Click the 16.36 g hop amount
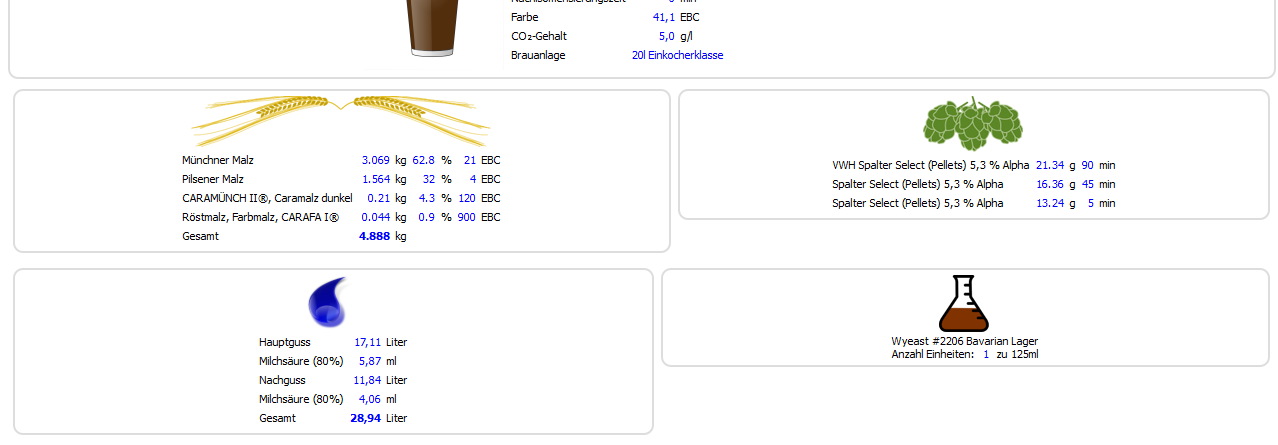 pyautogui.click(x=1050, y=184)
